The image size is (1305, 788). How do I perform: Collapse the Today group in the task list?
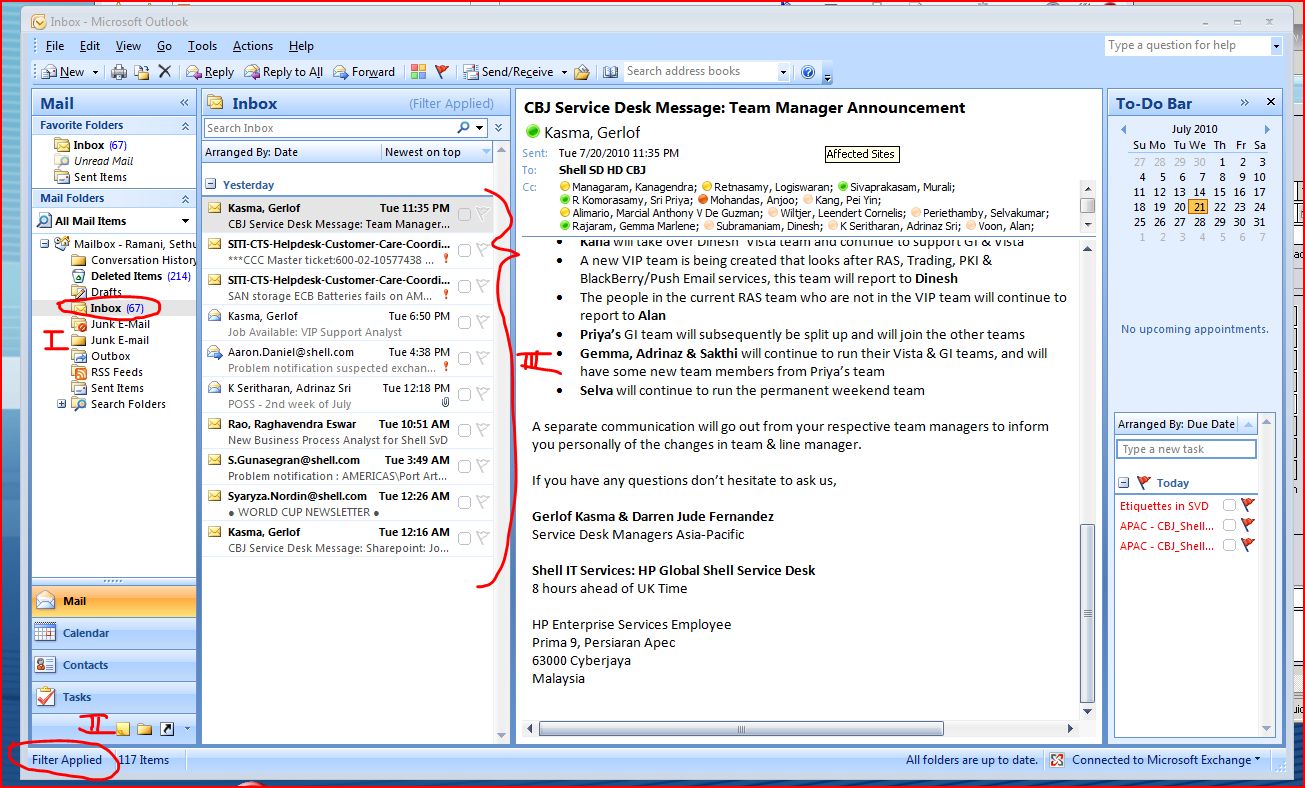(x=1123, y=482)
